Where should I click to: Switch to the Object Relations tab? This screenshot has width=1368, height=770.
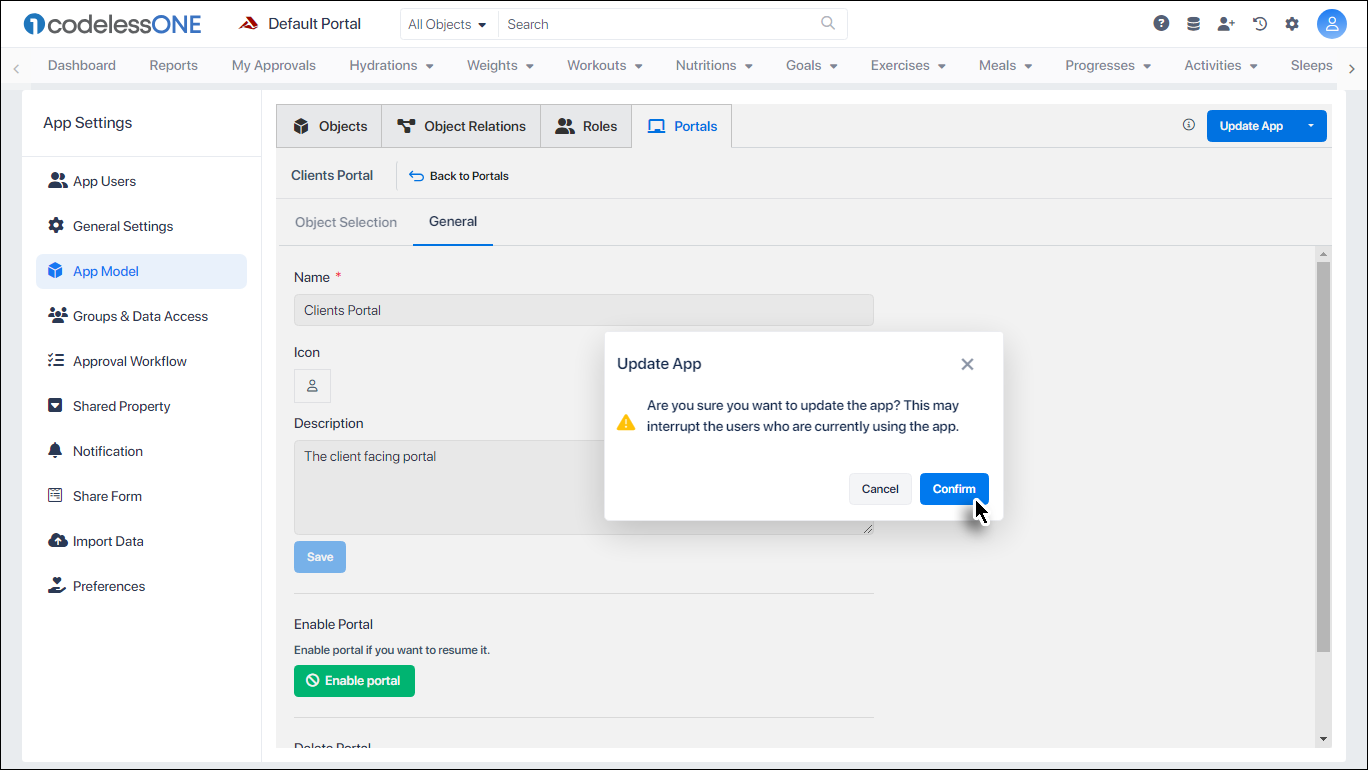461,125
